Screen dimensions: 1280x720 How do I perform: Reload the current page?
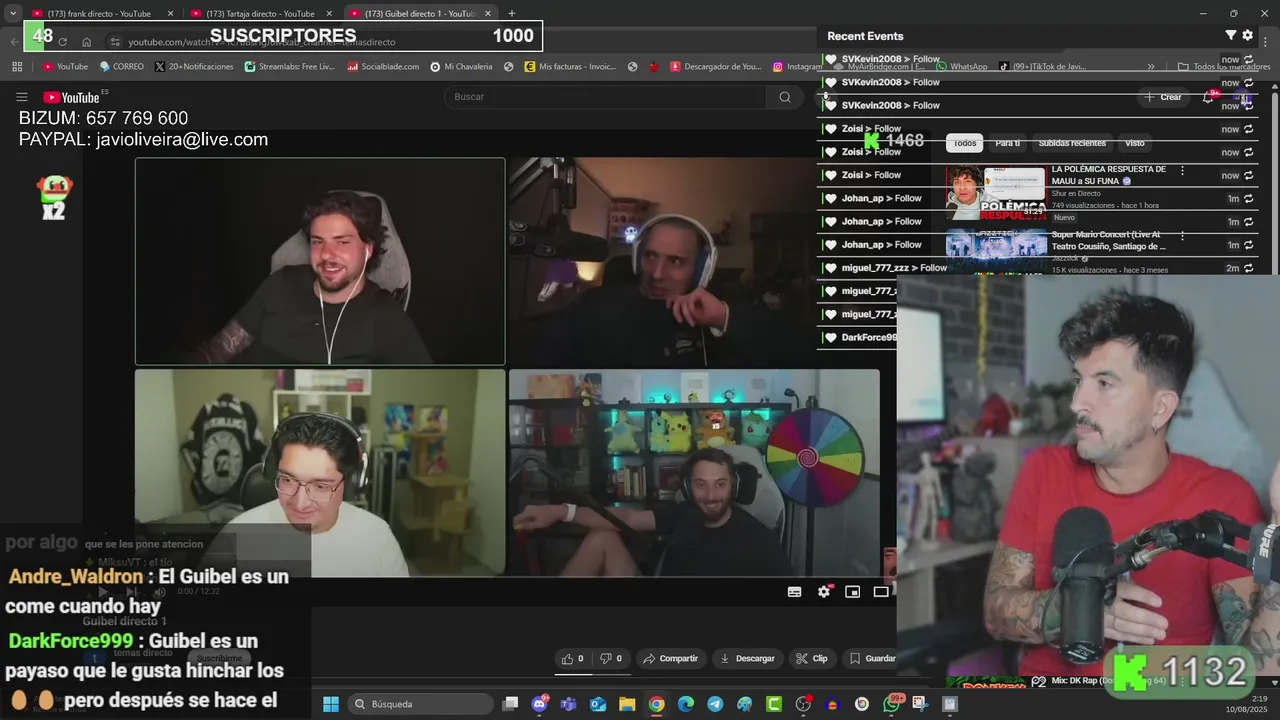point(62,42)
